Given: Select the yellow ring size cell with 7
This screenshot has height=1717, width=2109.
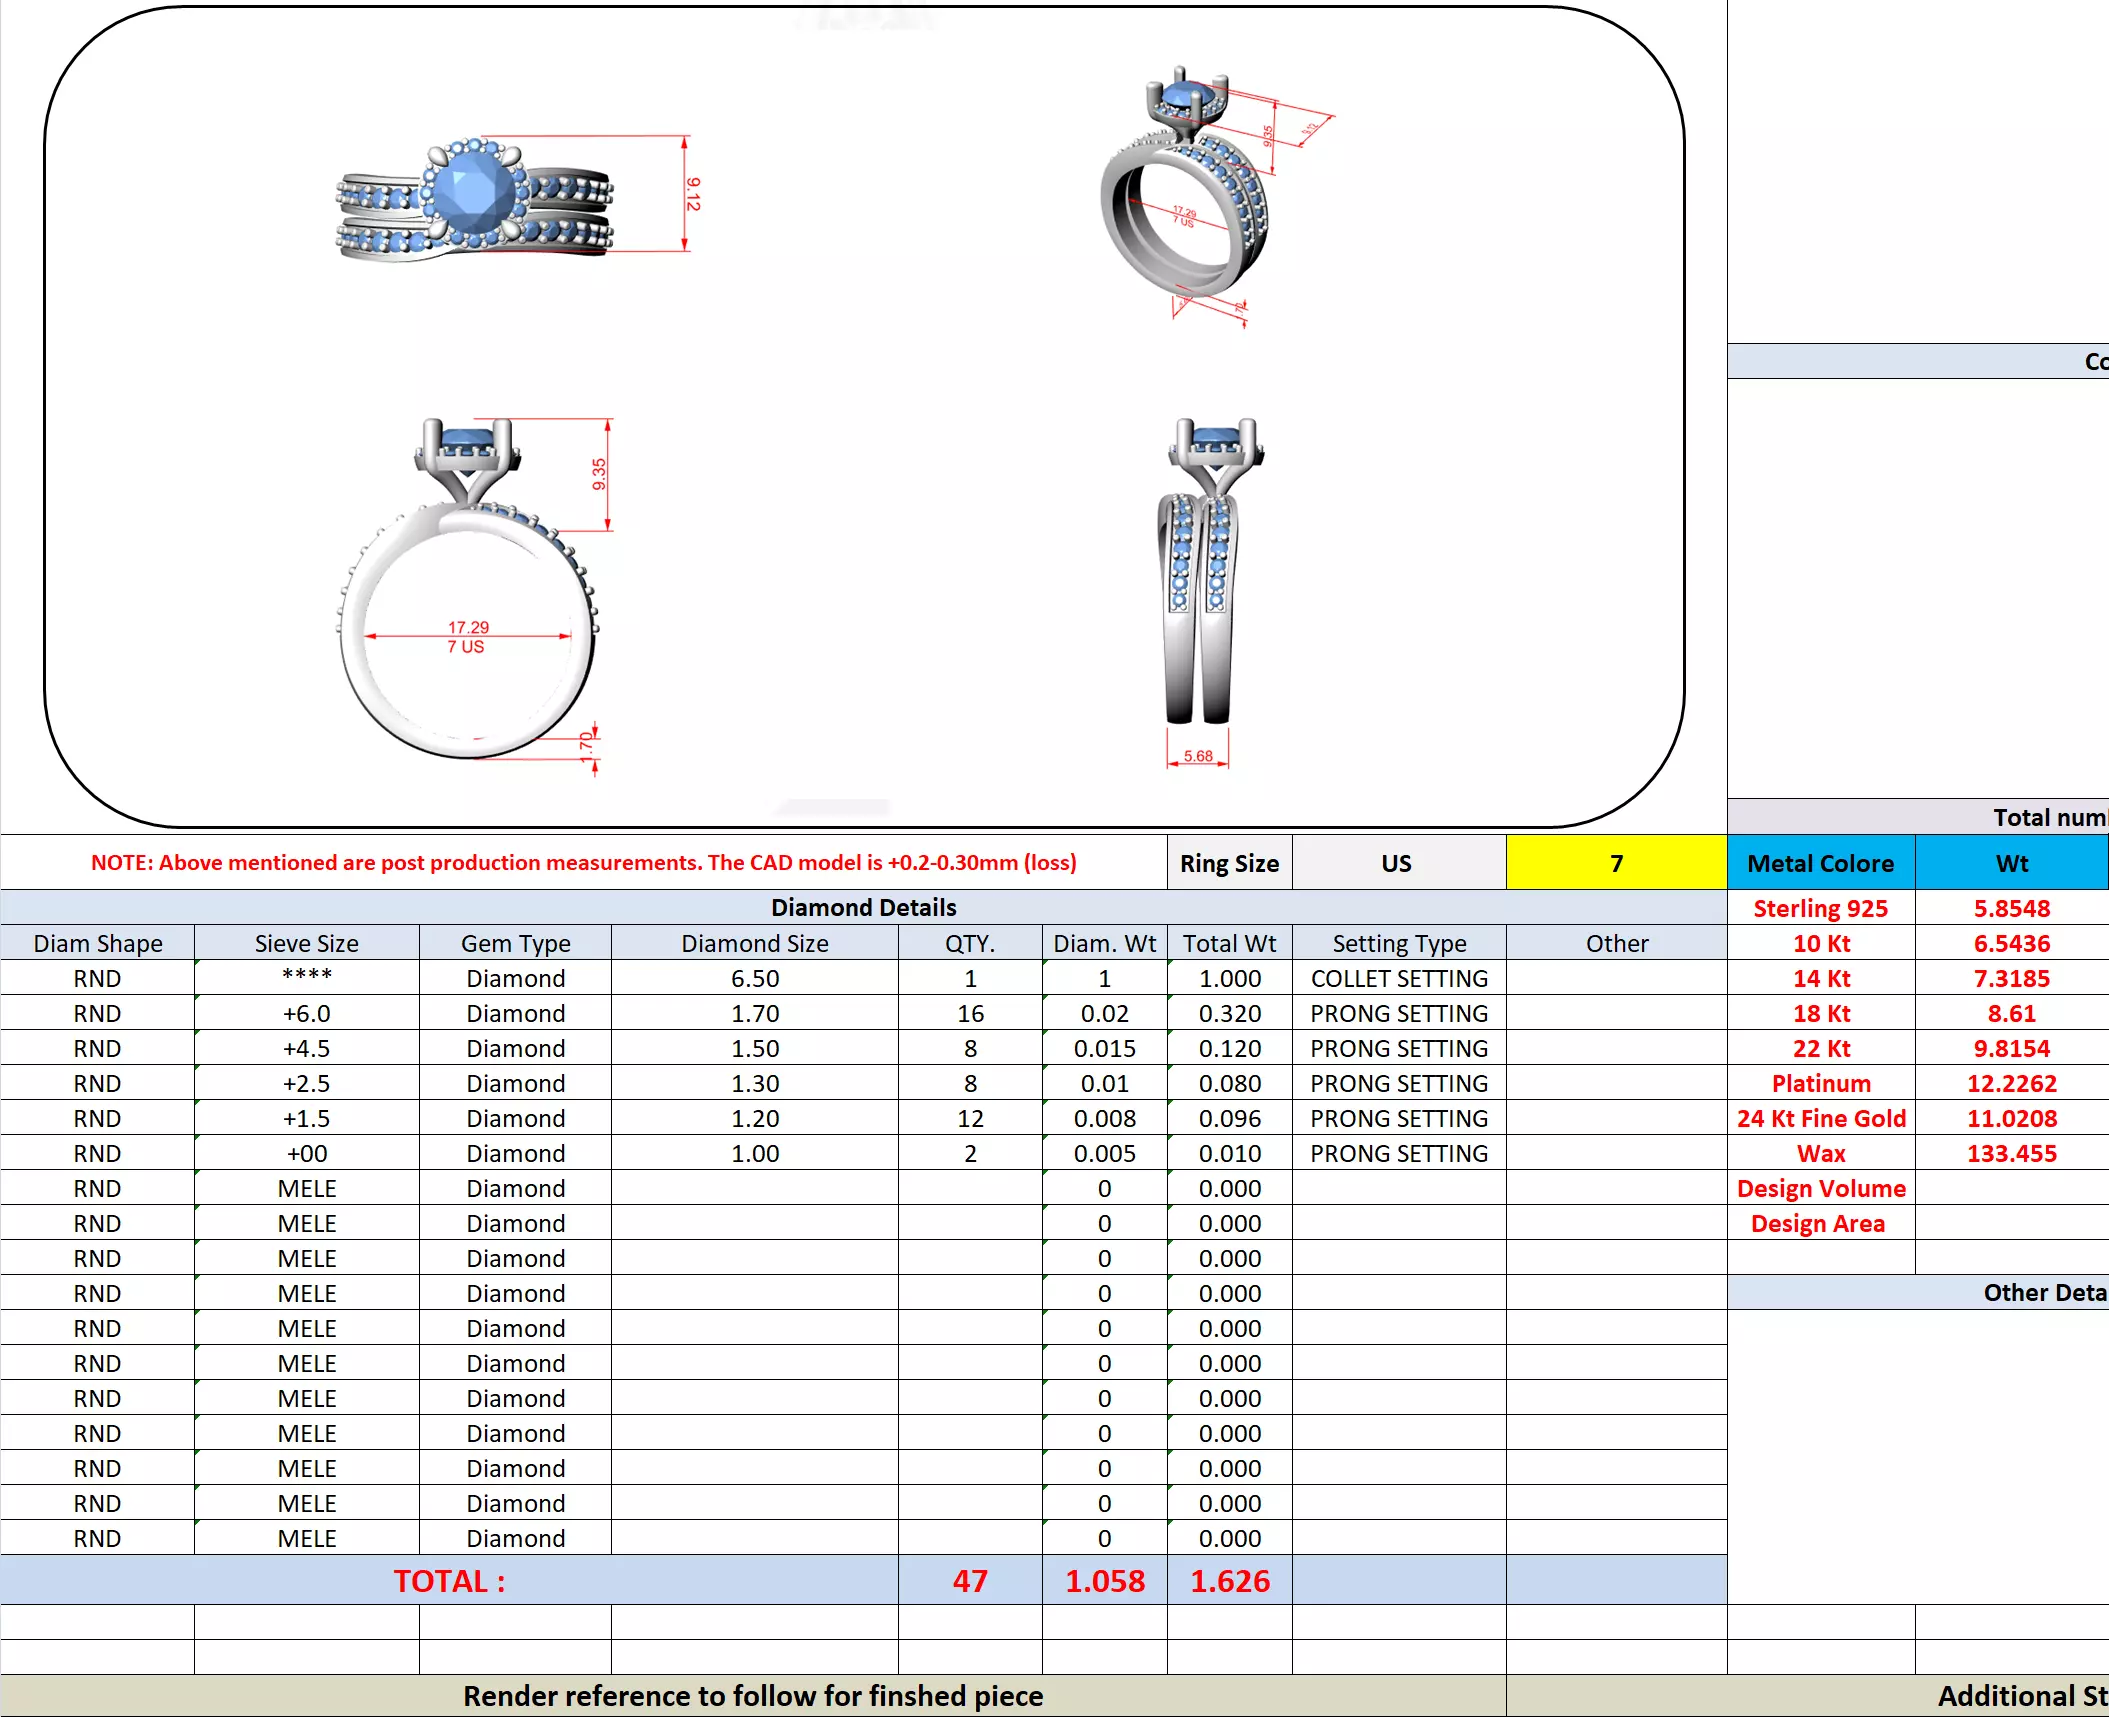Looking at the screenshot, I should [x=1615, y=863].
